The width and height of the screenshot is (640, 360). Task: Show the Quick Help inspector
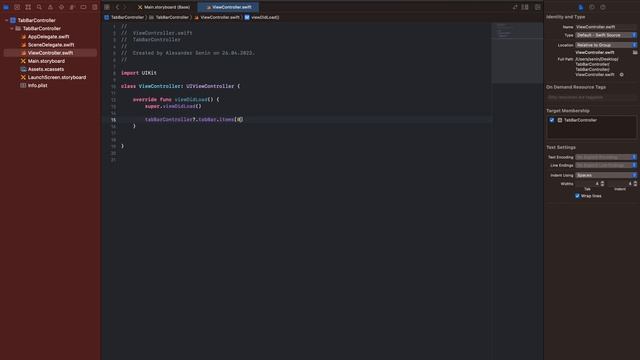[603, 7]
